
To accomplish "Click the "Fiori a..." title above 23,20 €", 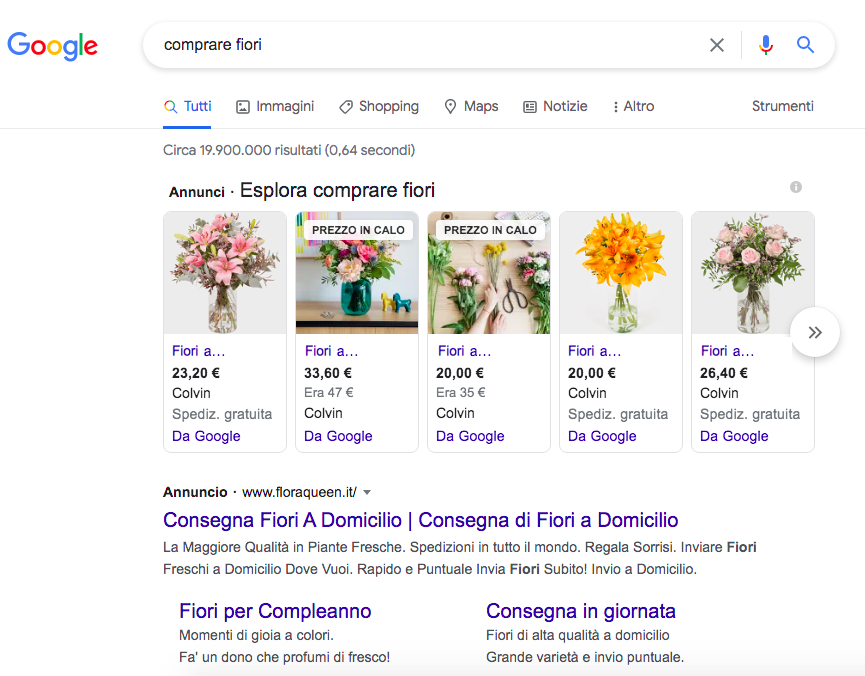I will tap(199, 351).
